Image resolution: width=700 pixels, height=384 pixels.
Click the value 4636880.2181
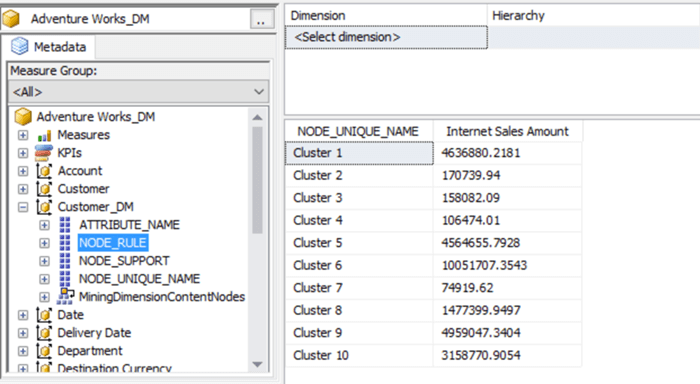click(x=481, y=153)
